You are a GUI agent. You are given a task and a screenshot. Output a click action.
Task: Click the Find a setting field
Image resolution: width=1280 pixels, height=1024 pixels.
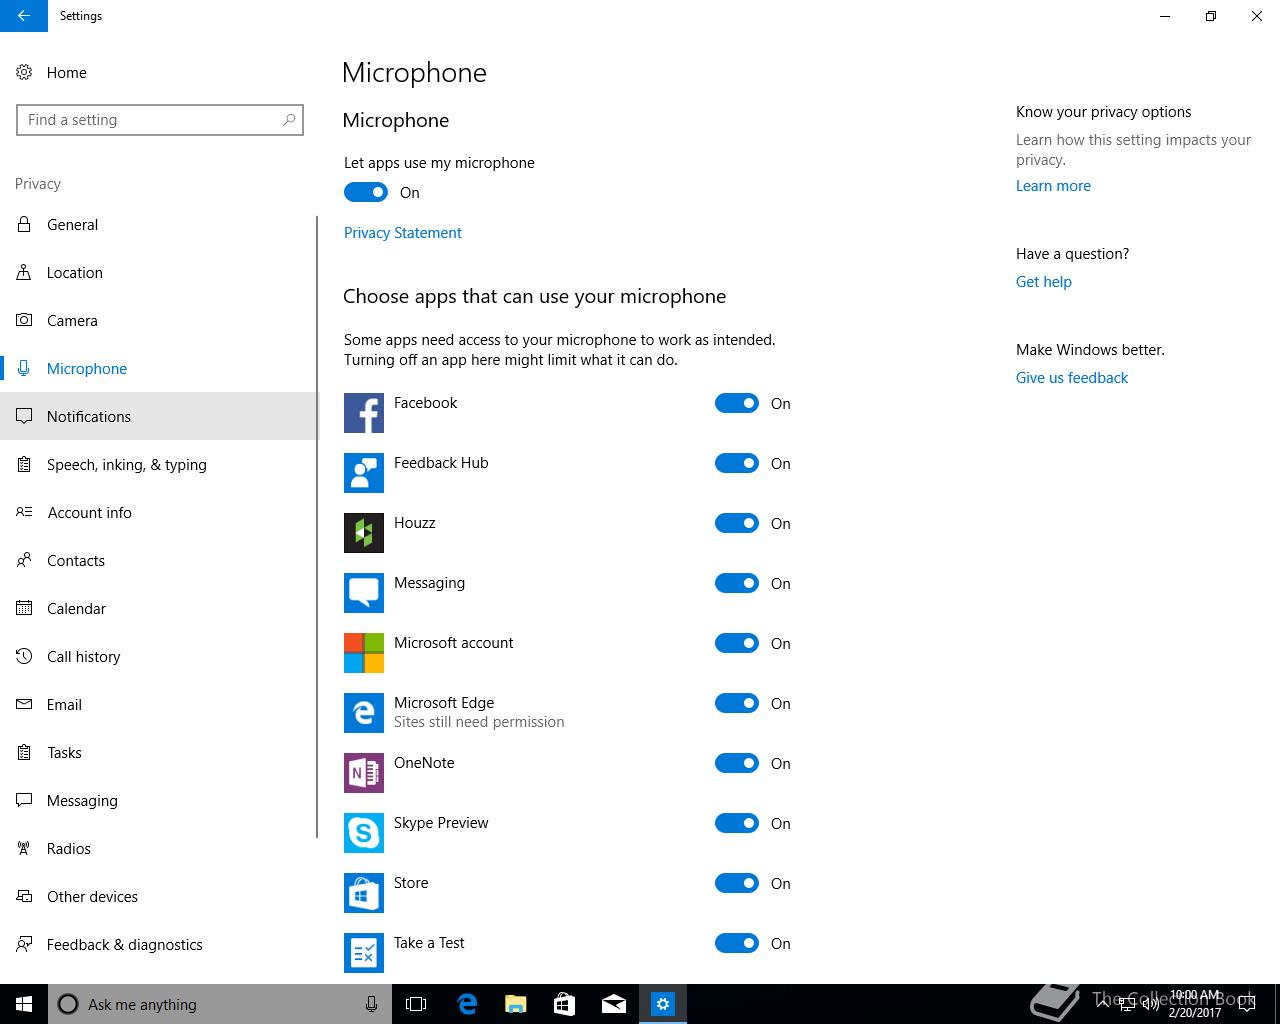coord(160,120)
